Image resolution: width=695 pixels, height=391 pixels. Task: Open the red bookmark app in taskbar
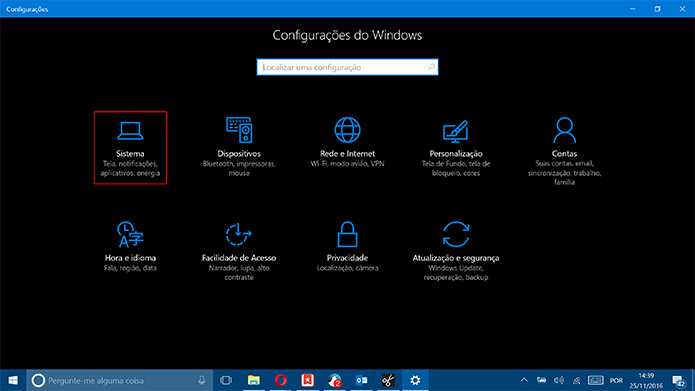point(307,380)
